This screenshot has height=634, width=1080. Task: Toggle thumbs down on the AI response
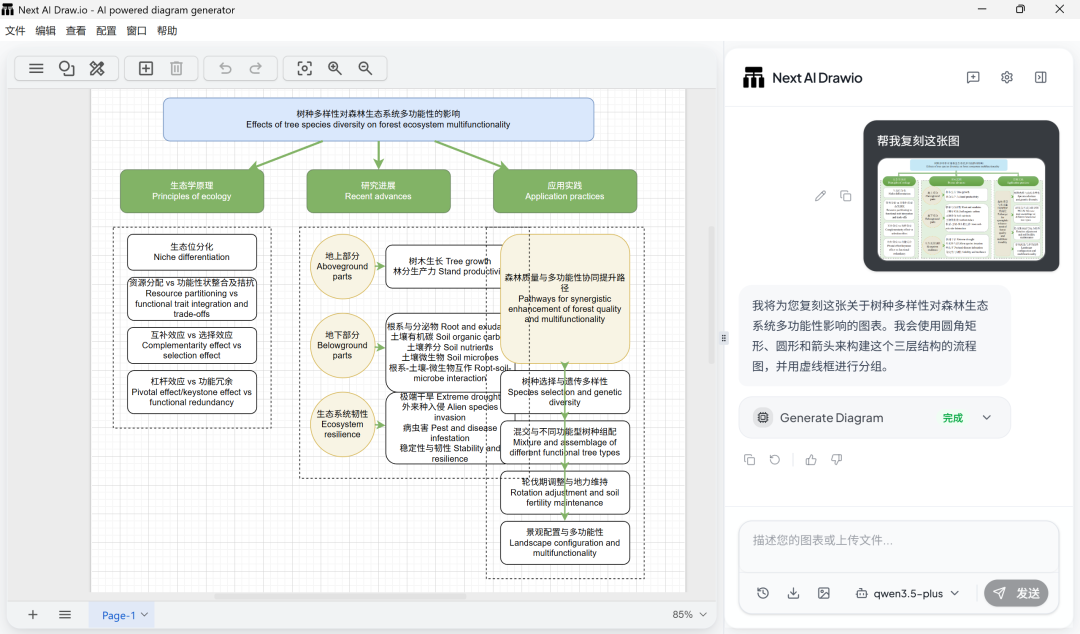click(837, 460)
